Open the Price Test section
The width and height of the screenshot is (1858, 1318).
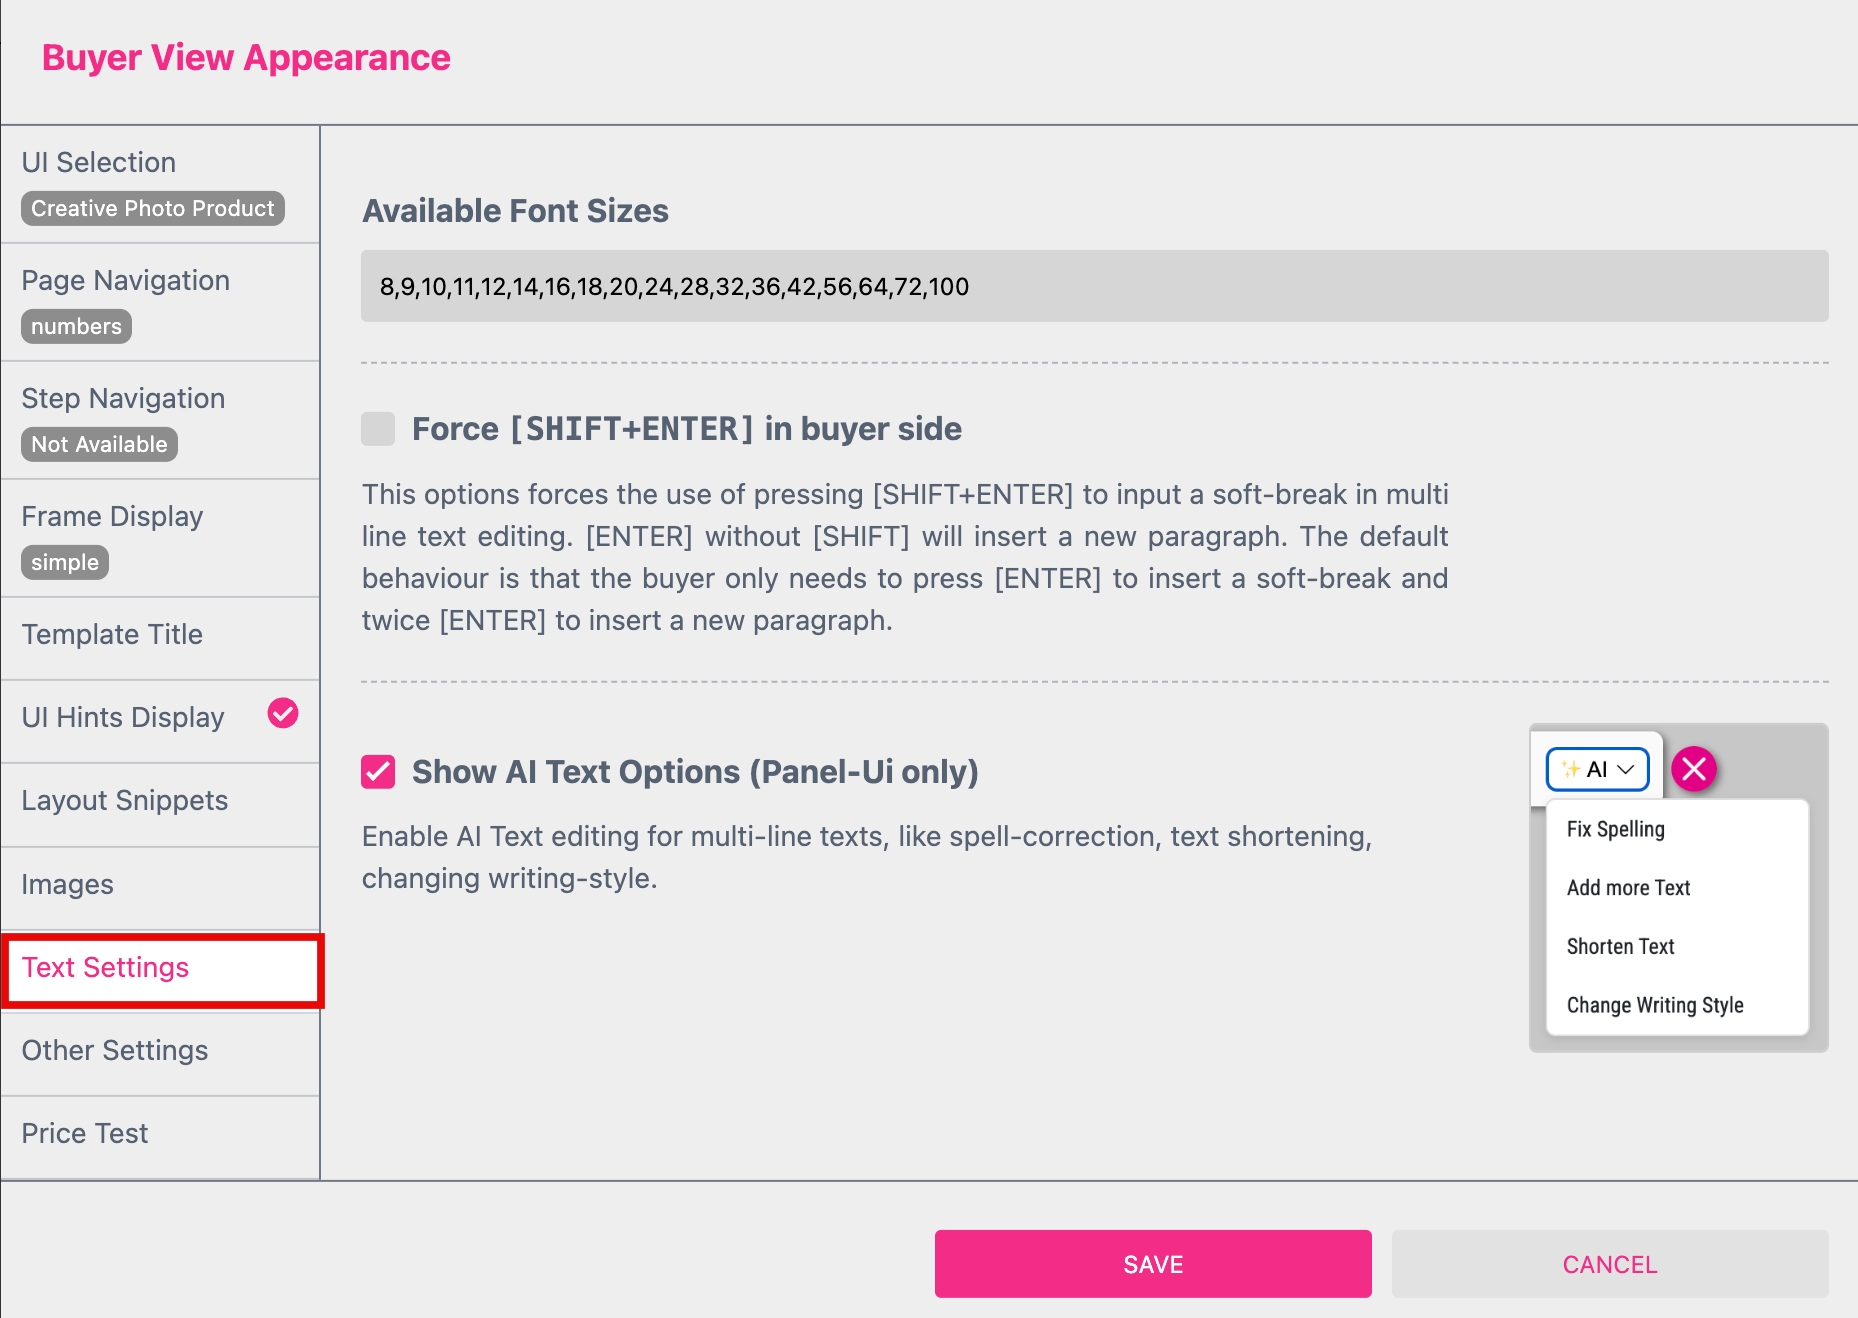(84, 1132)
